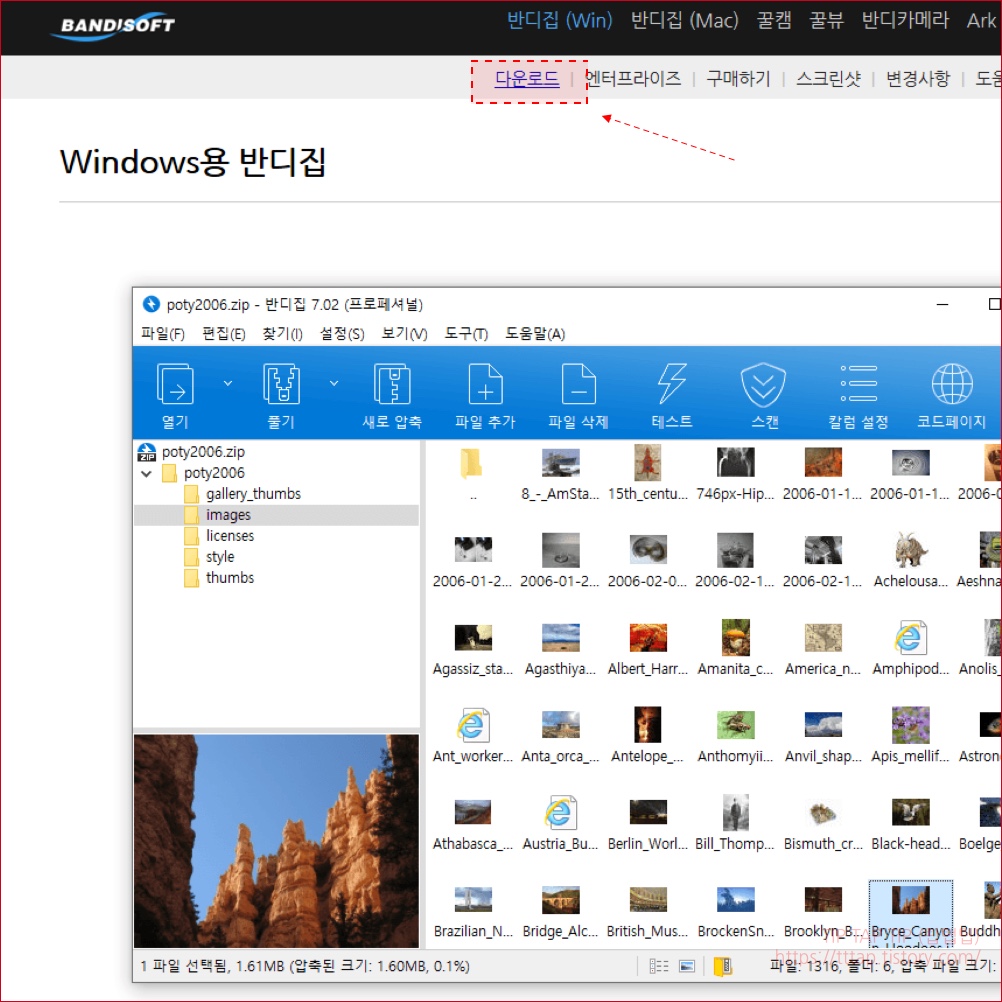Image resolution: width=1002 pixels, height=1002 pixels.
Task: Select the Amphipod... file with IE icon
Action: coord(910,638)
